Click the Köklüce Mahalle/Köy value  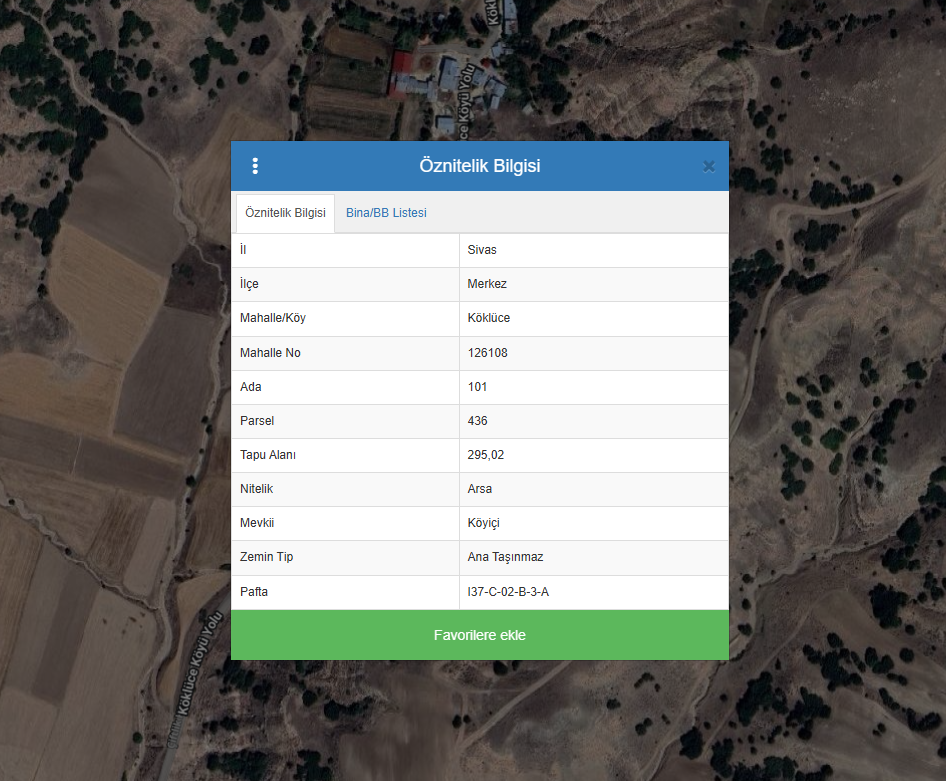(x=489, y=318)
